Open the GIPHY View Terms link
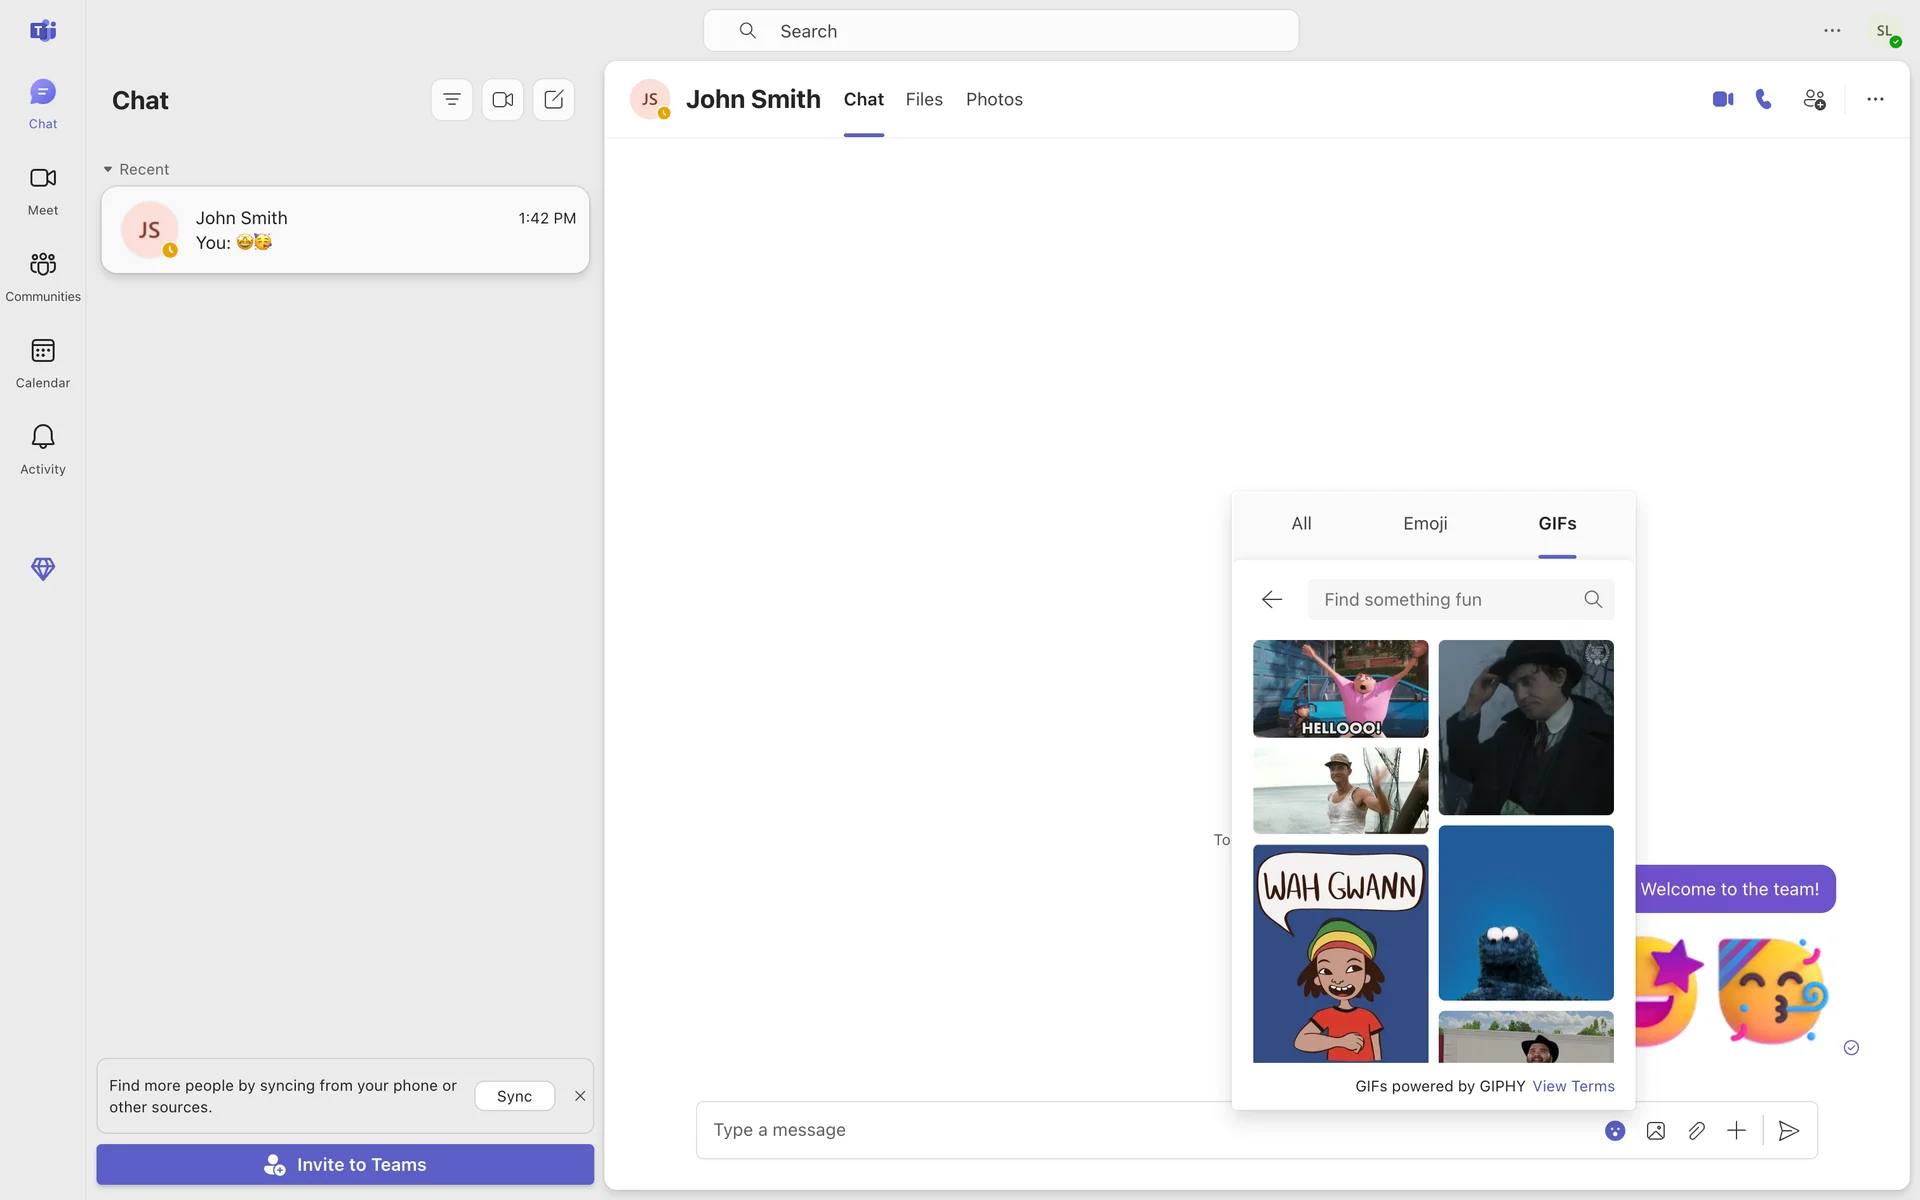 [x=1573, y=1086]
